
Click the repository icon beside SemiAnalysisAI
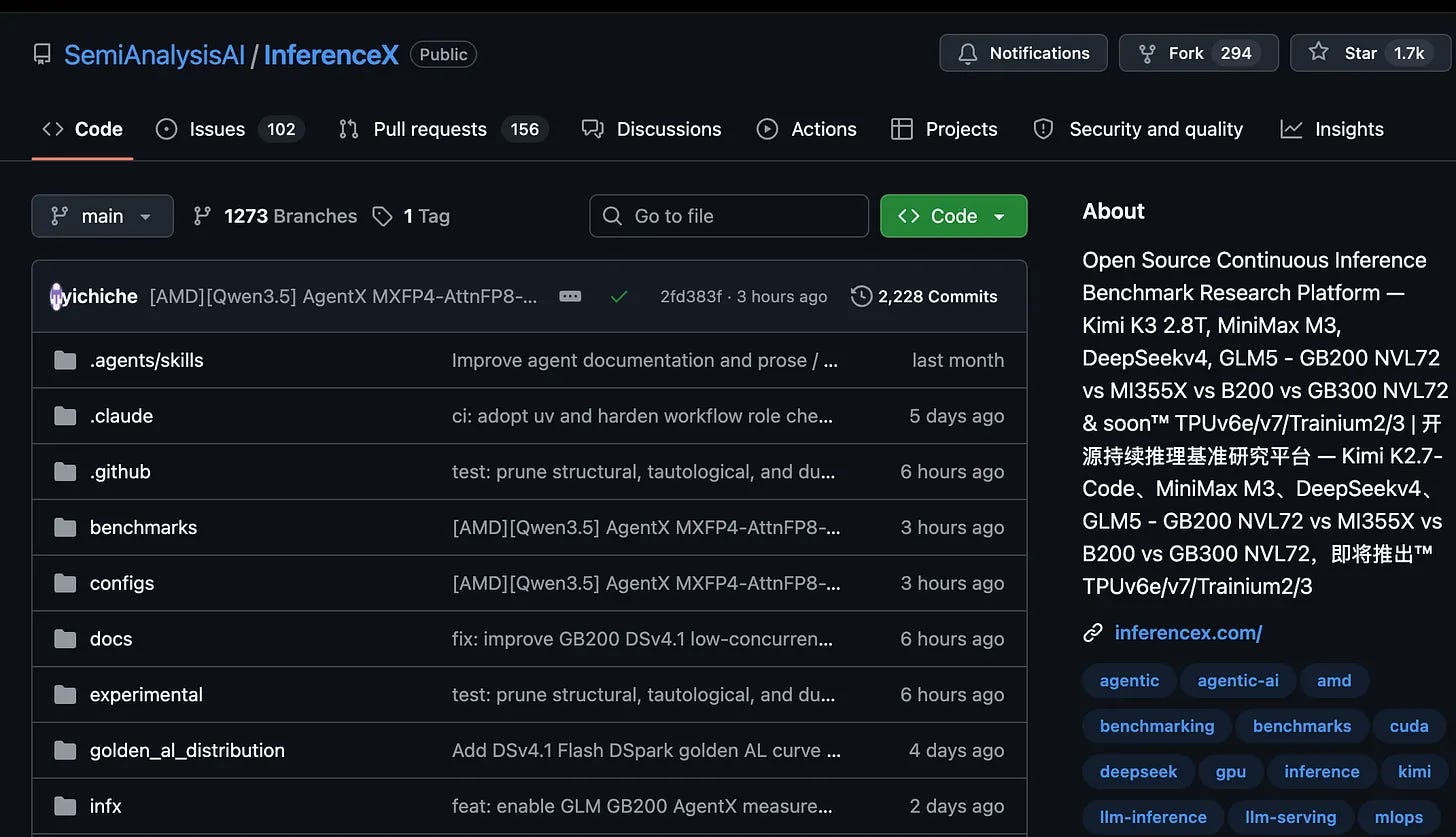click(42, 54)
